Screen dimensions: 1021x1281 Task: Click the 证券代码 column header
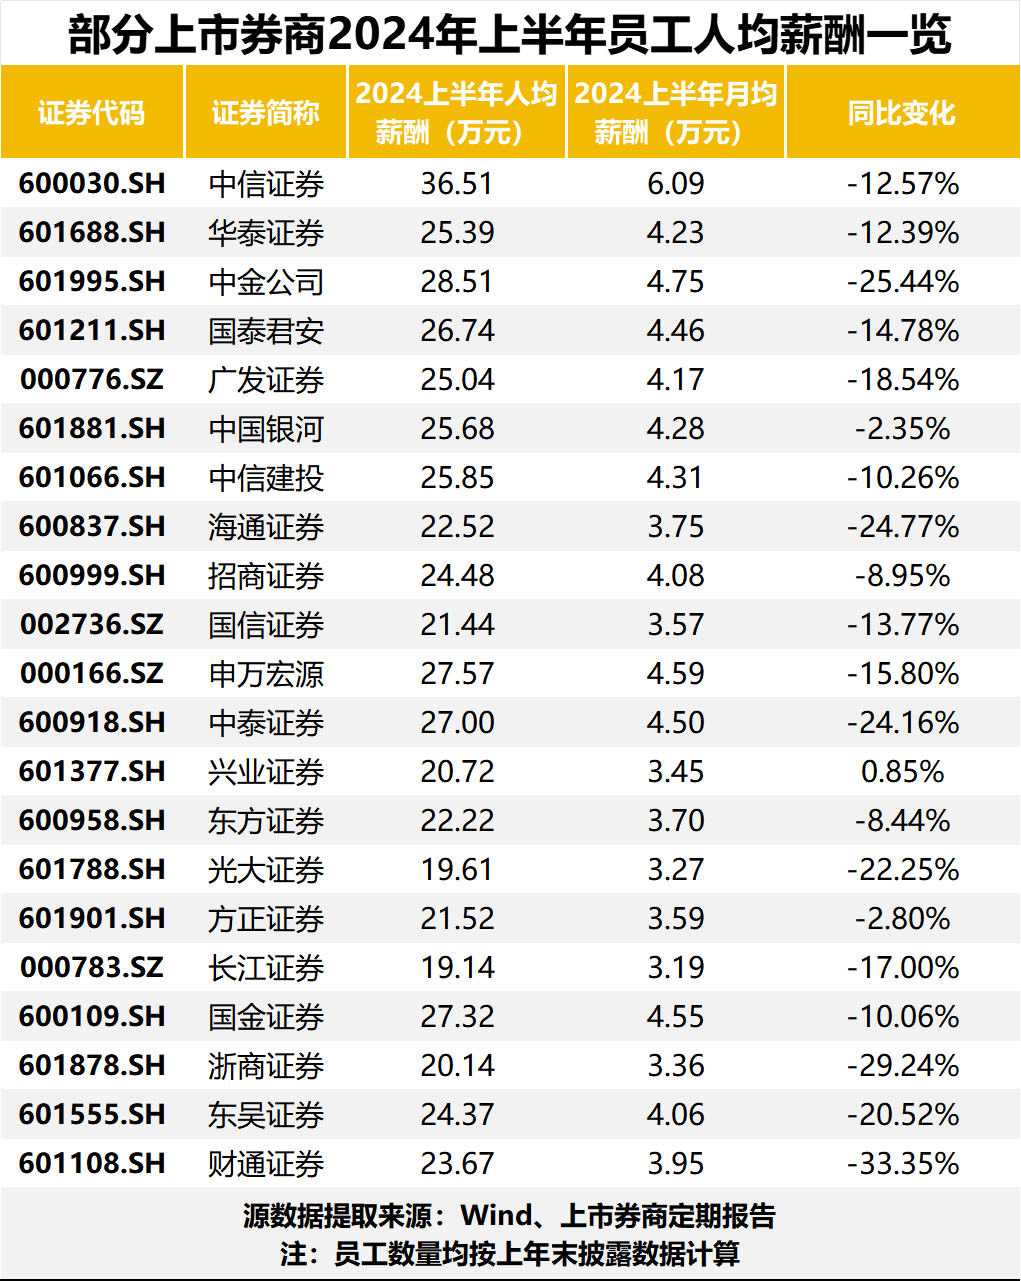92,113
